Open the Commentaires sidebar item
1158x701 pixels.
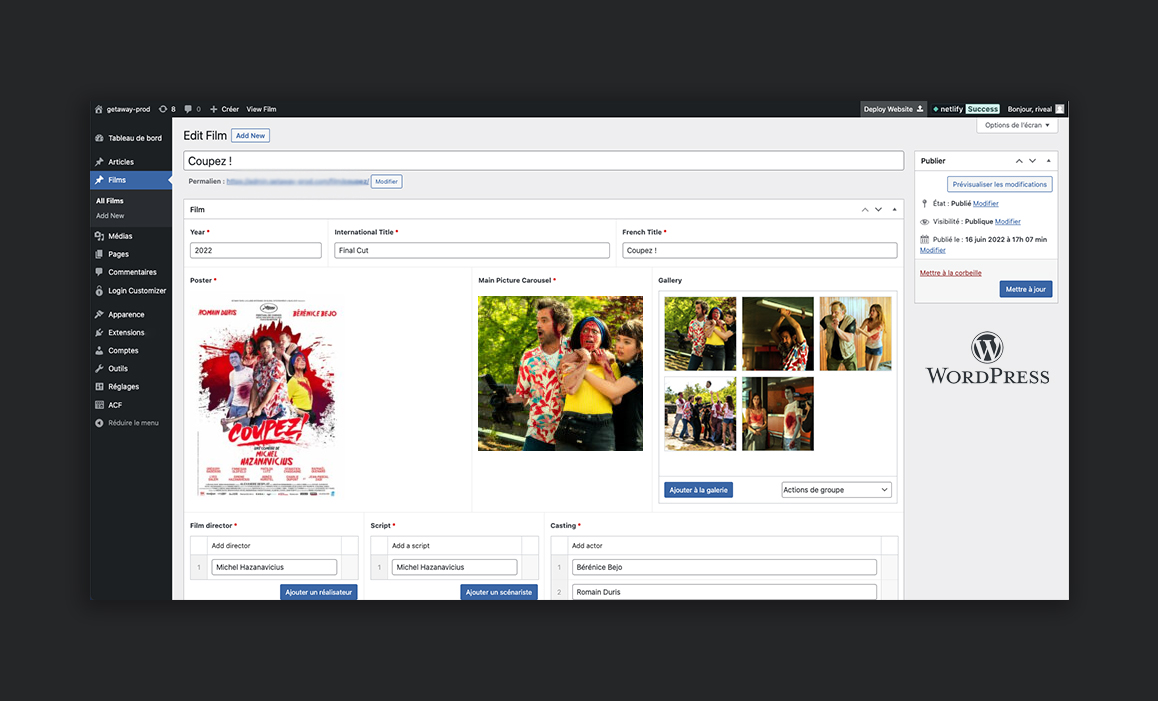tap(131, 272)
